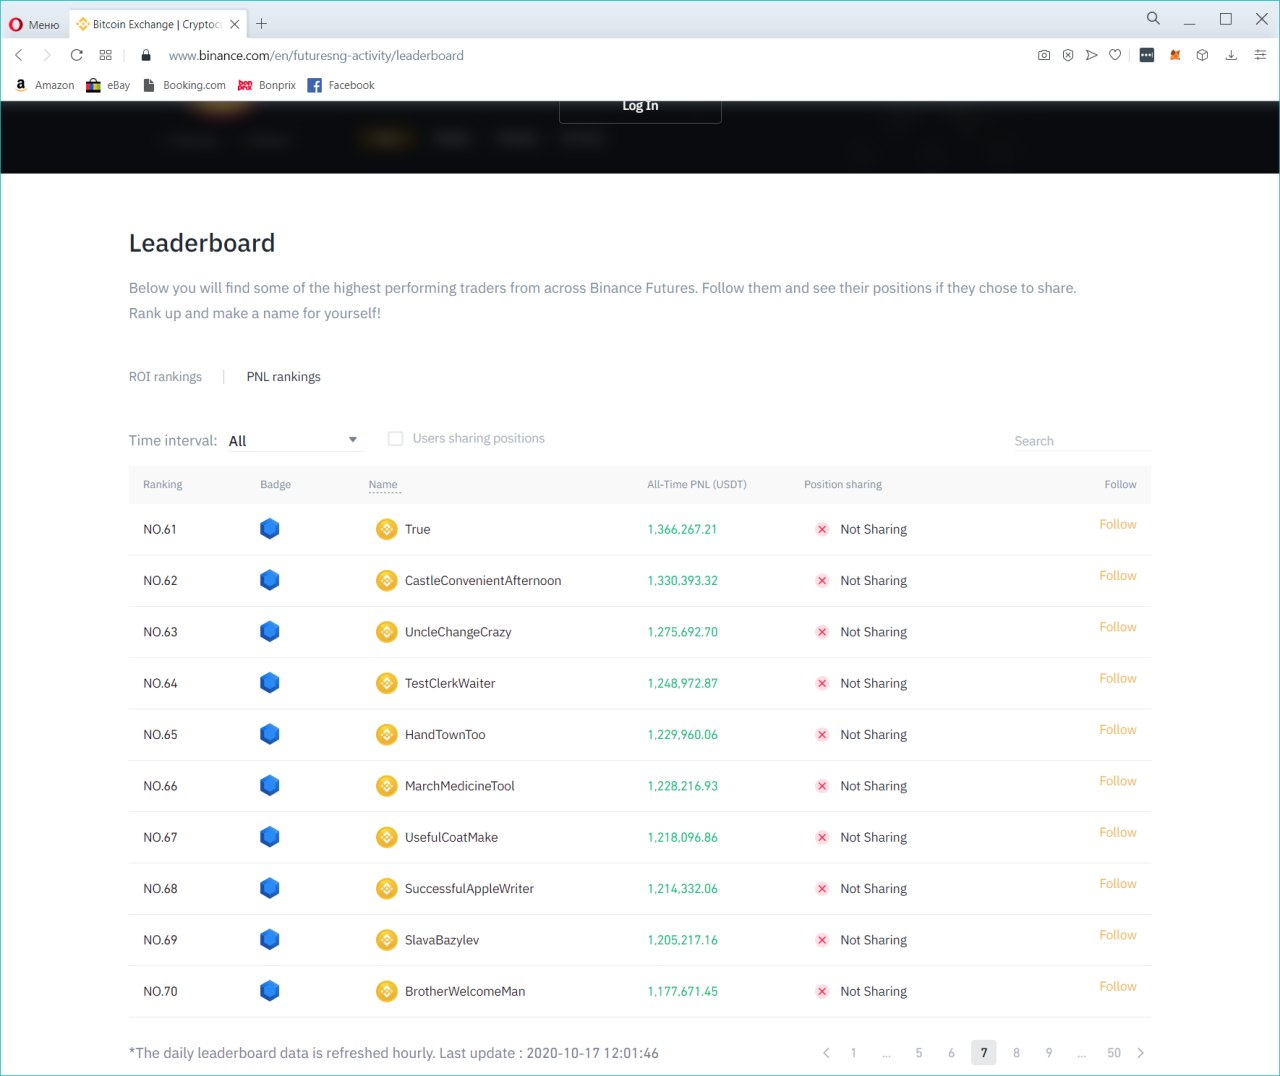Click the avatar icon beside True
The image size is (1280, 1076).
pos(386,529)
